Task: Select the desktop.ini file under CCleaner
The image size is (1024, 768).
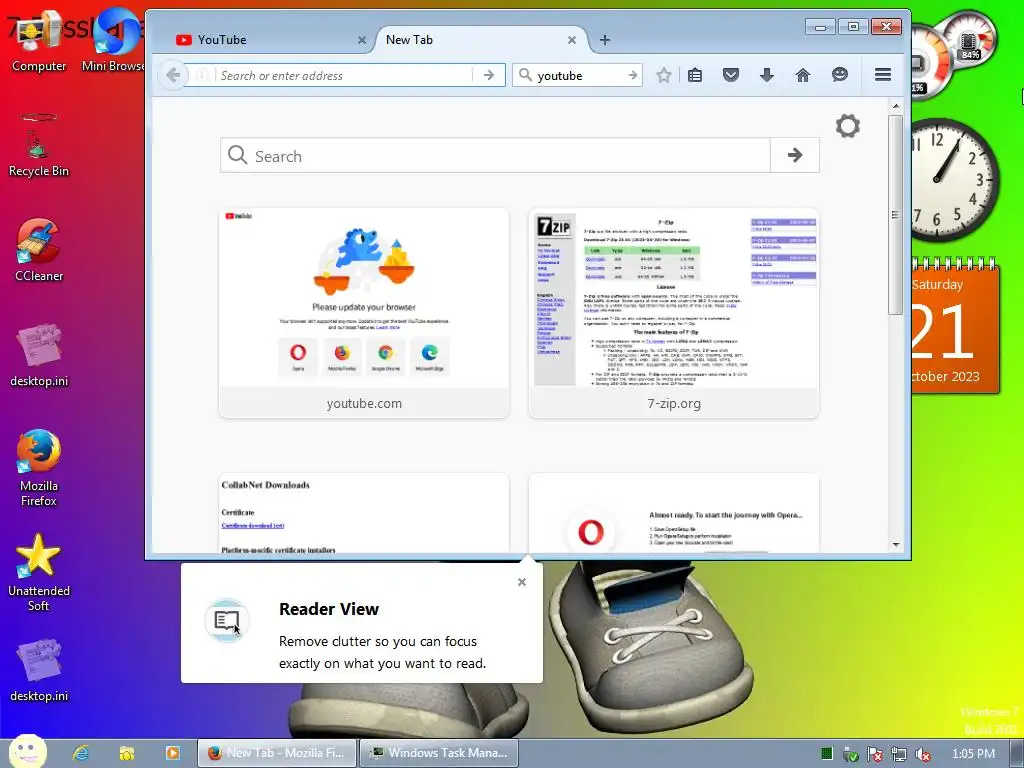Action: click(39, 356)
